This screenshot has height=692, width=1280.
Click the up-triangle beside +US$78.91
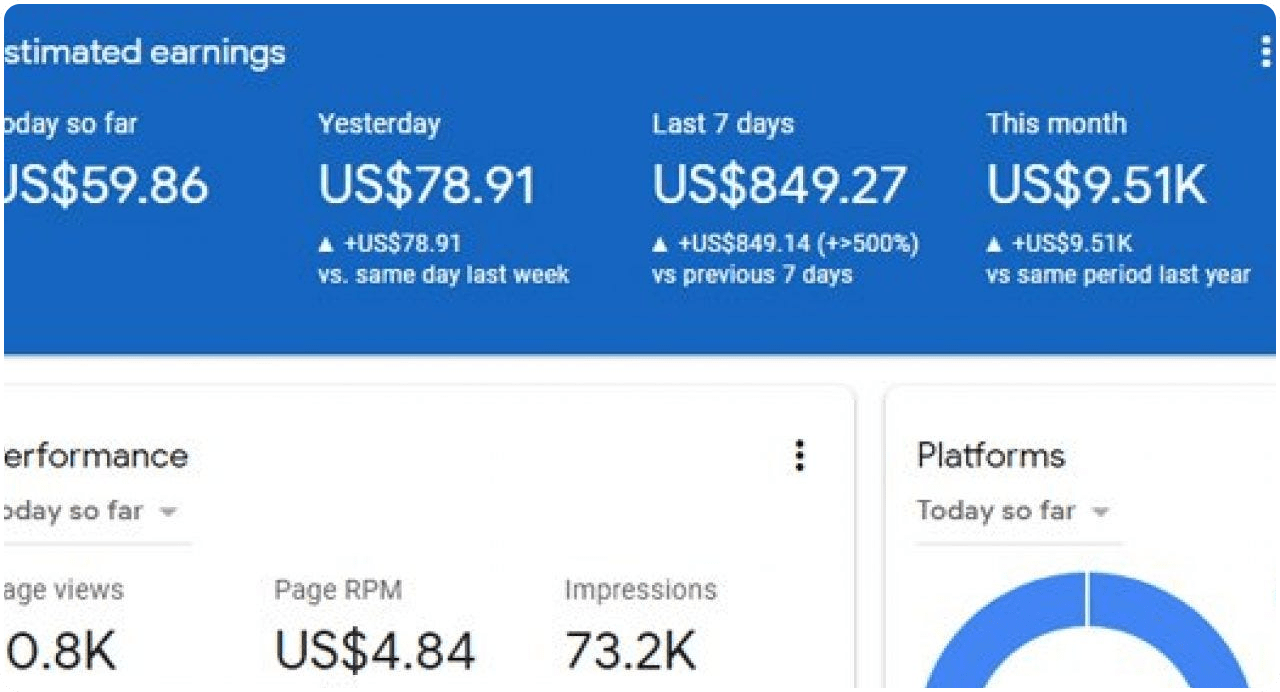pyautogui.click(x=326, y=245)
